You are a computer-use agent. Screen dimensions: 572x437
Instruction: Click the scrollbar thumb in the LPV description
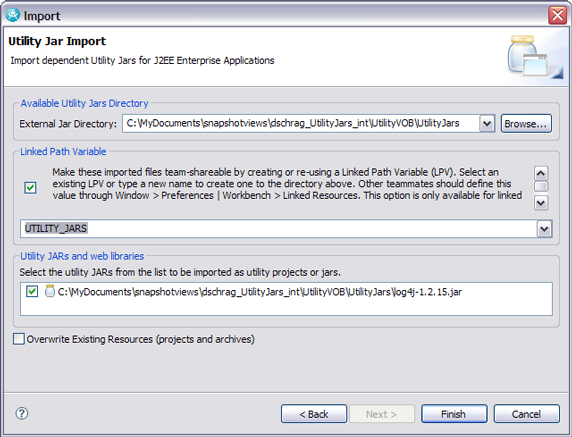[541, 186]
